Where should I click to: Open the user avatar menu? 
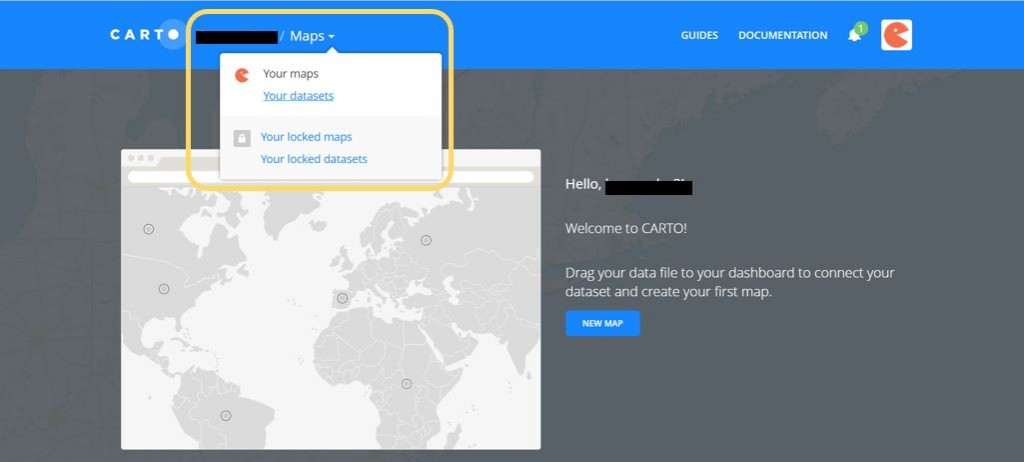(x=896, y=35)
